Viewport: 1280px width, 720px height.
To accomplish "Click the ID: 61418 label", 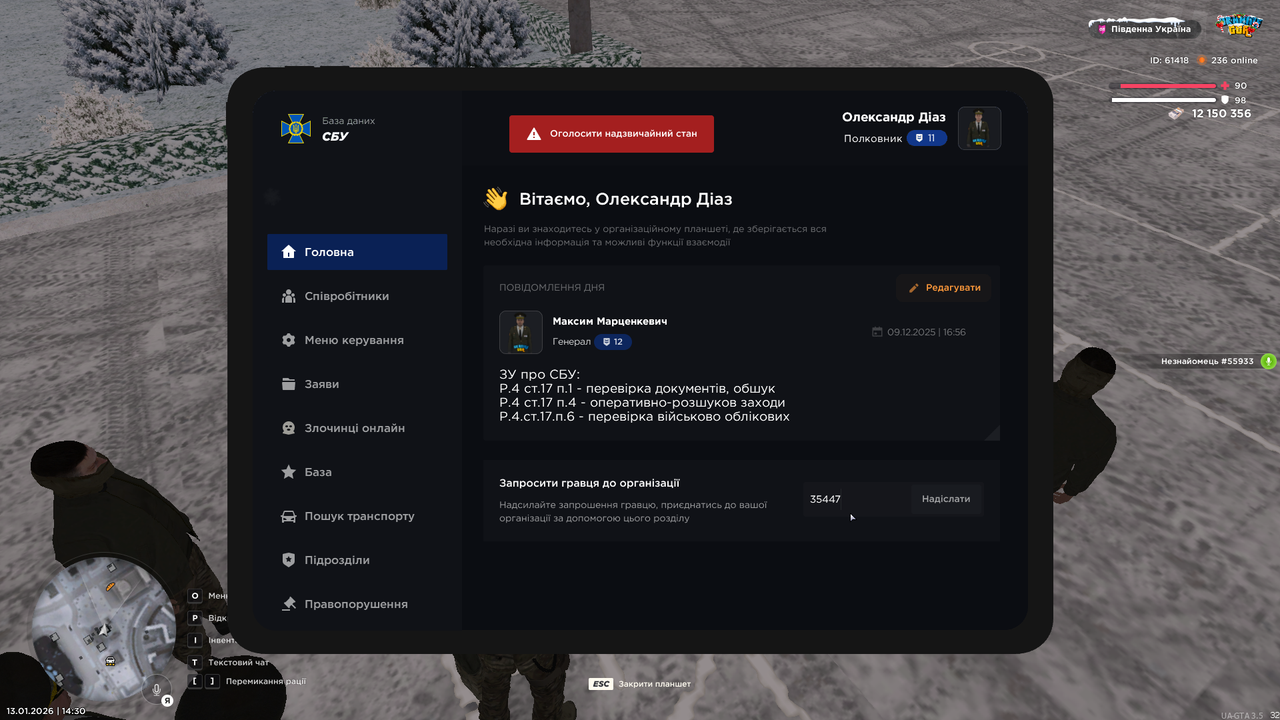I will click(x=1169, y=60).
